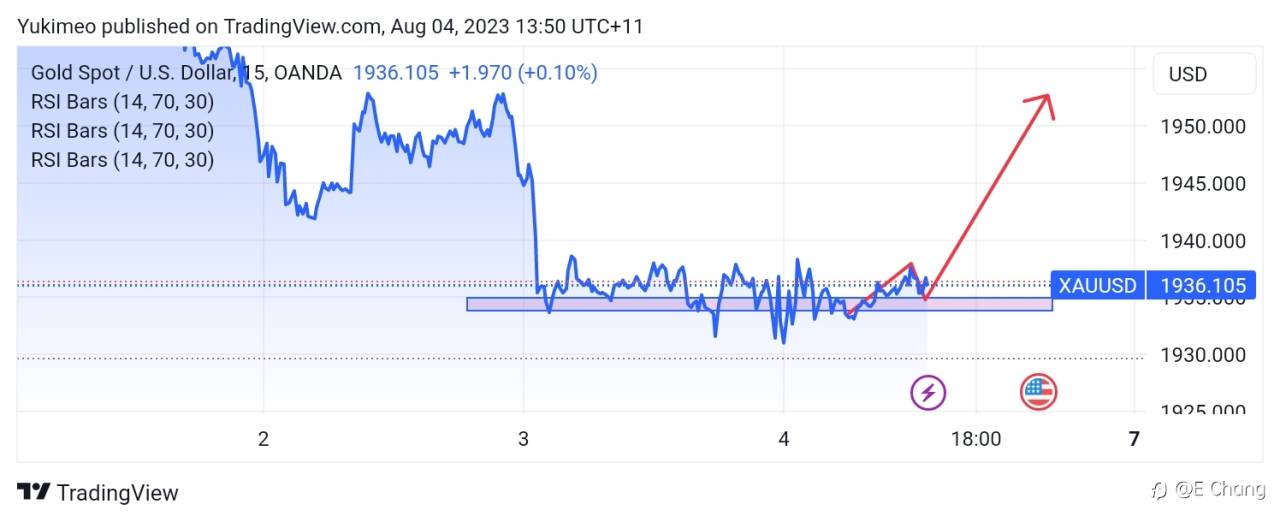Click the 1950.000 price axis level
1280x522 pixels.
click(x=1203, y=126)
